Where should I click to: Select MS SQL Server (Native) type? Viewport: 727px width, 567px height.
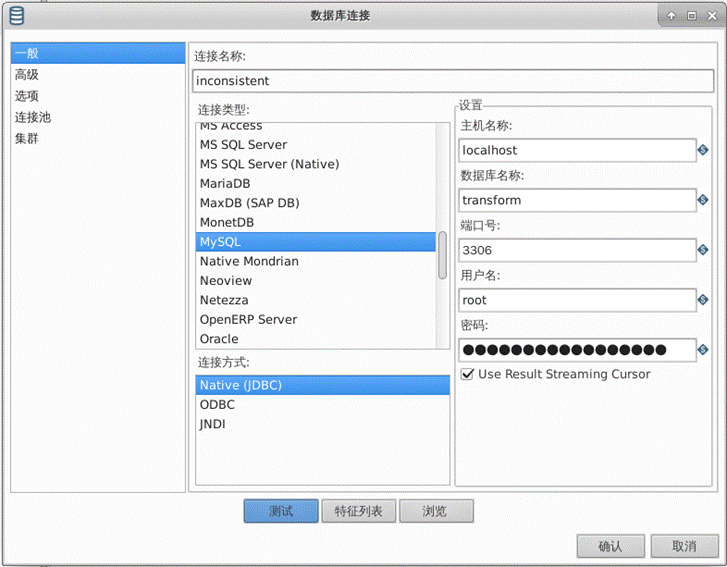[x=316, y=164]
